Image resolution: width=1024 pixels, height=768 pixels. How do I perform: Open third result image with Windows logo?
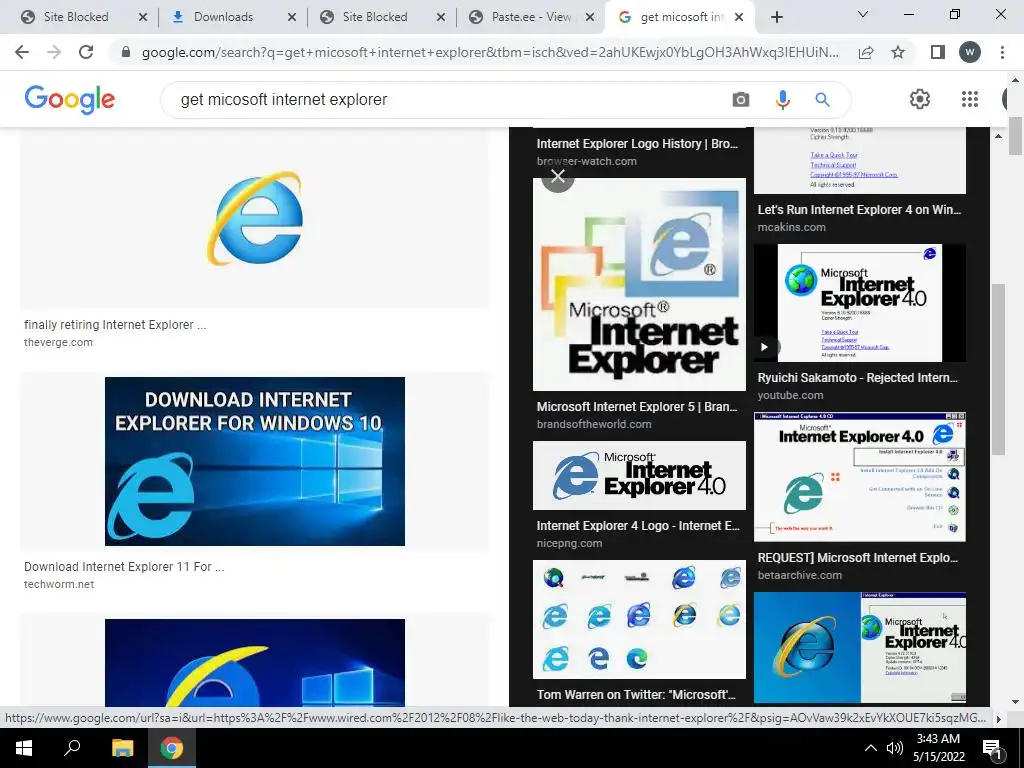pyautogui.click(x=255, y=662)
